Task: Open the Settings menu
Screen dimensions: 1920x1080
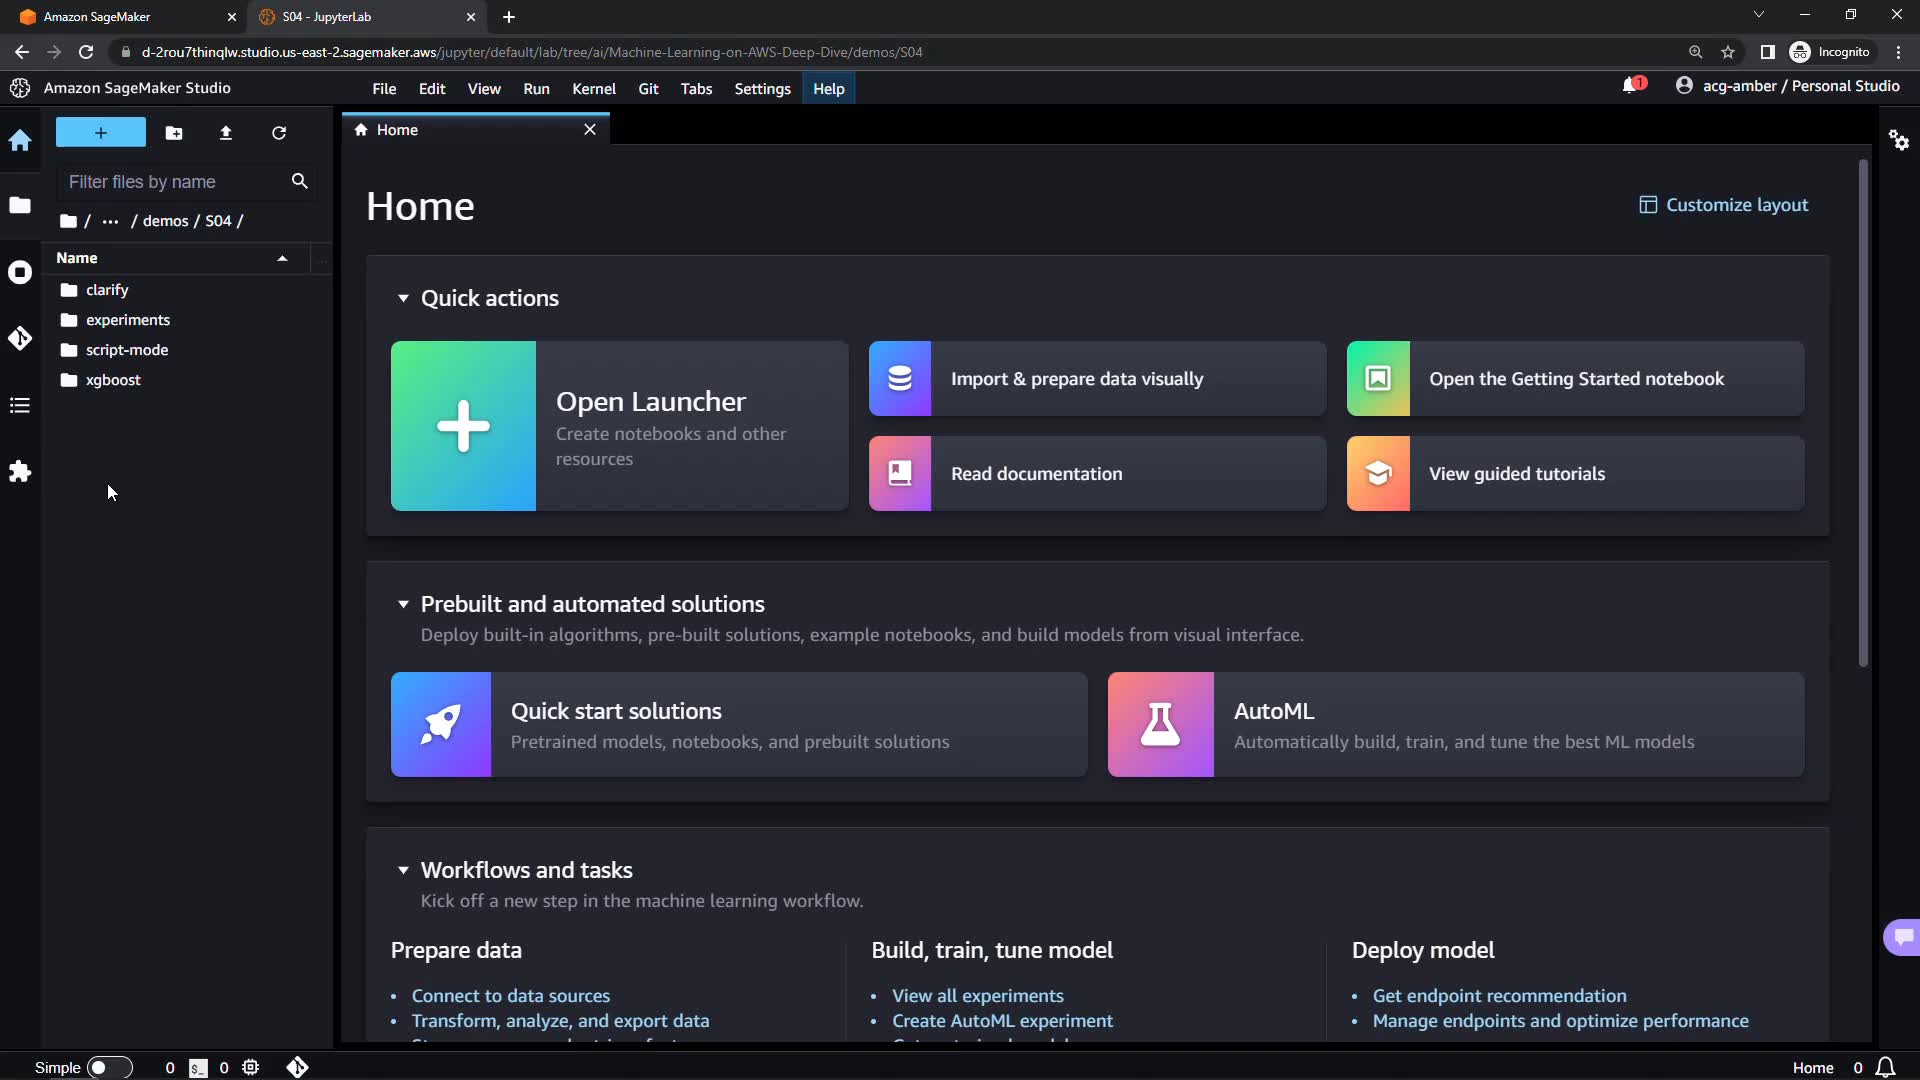Action: coord(762,89)
